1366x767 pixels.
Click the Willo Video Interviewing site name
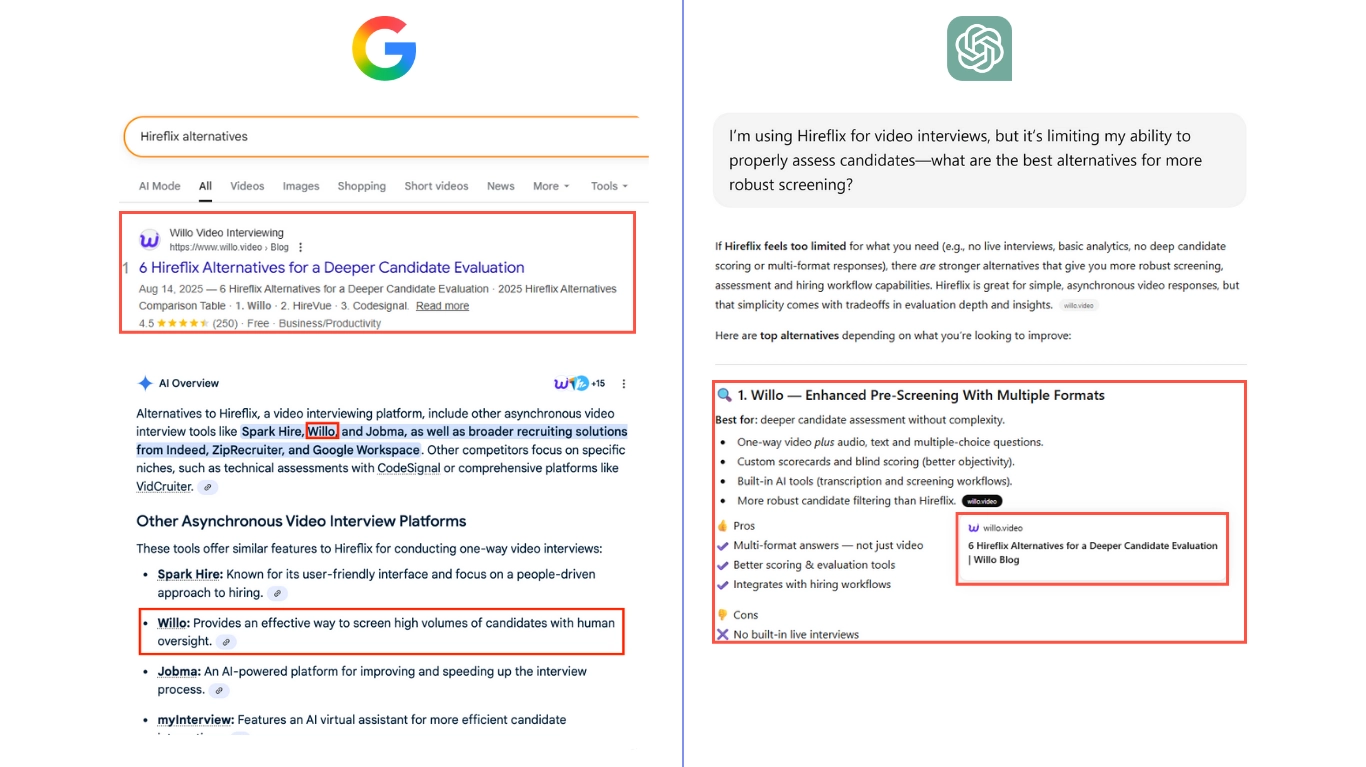point(226,233)
